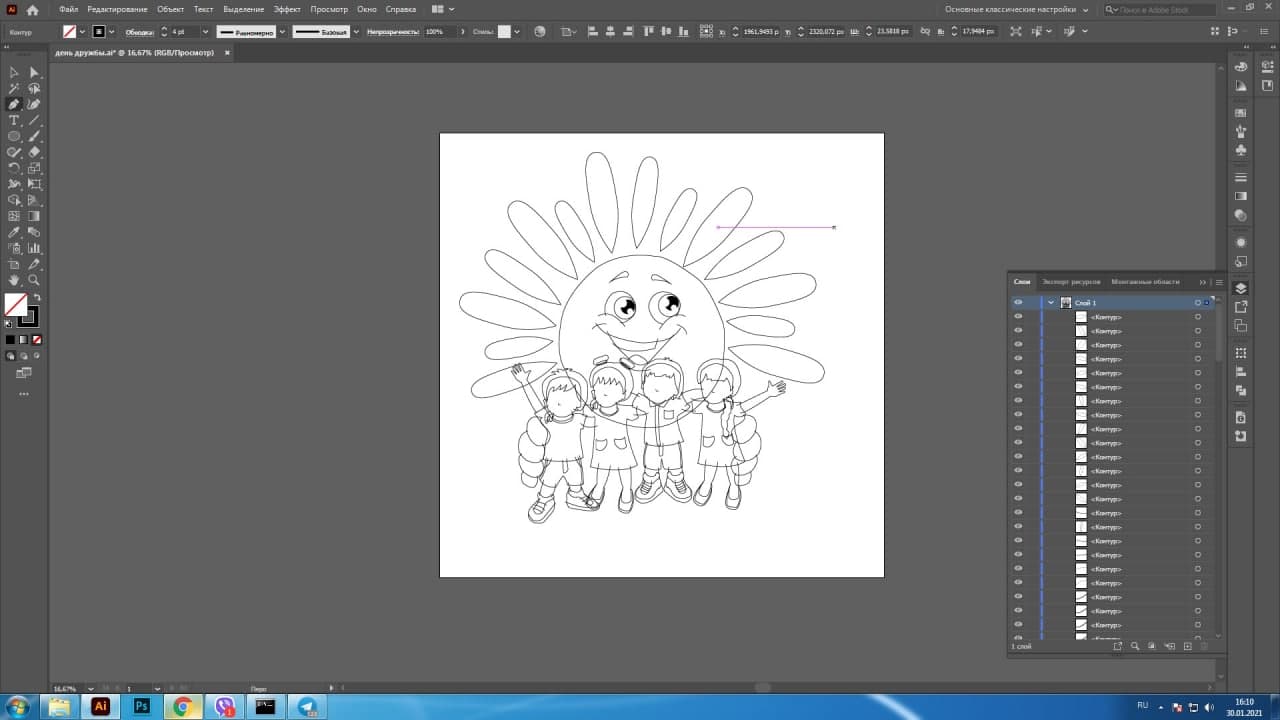Open the Эффект menu
The image size is (1280, 720).
point(287,9)
